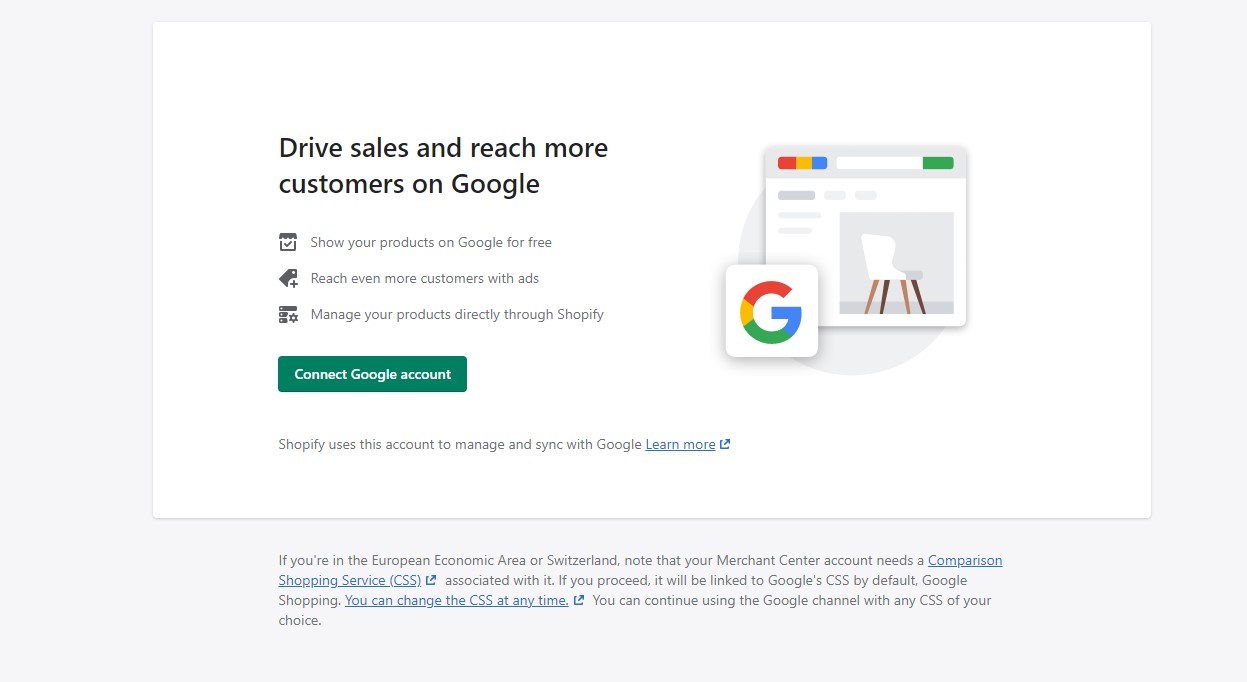
Task: Click 'Manage your products directly through Shopify' text
Action: coord(457,314)
